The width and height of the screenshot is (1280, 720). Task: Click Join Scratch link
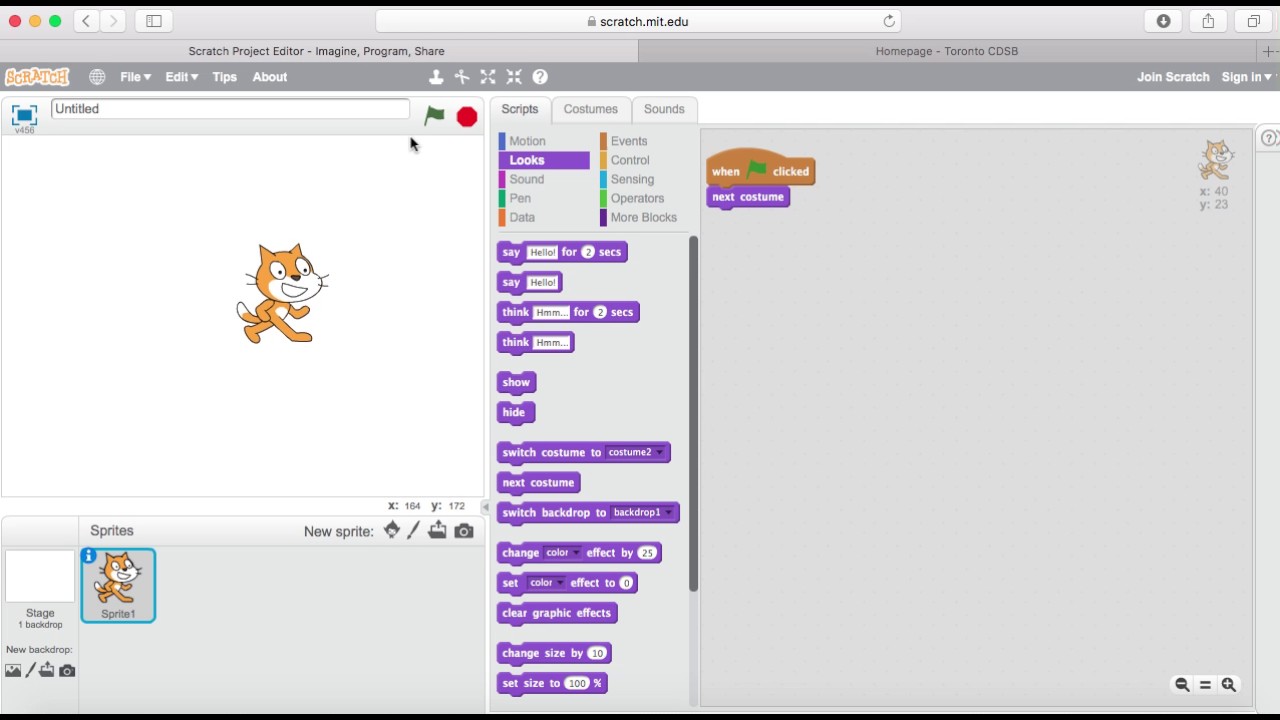[x=1173, y=77]
